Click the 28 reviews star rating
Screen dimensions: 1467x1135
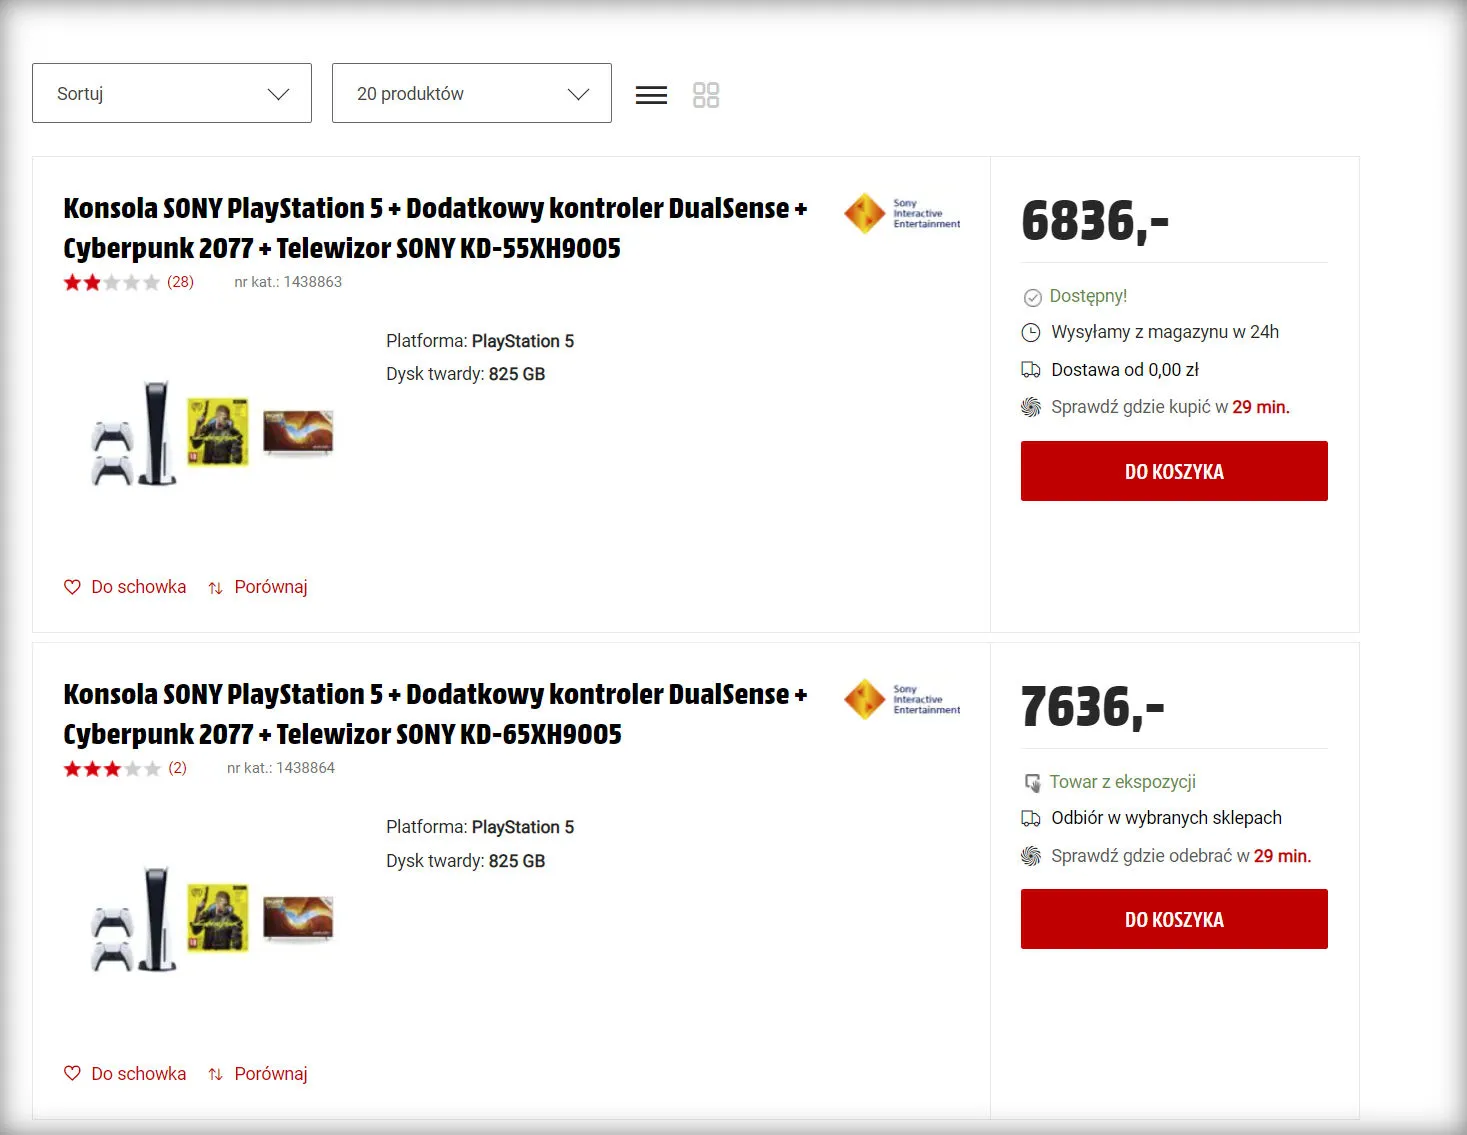point(128,282)
